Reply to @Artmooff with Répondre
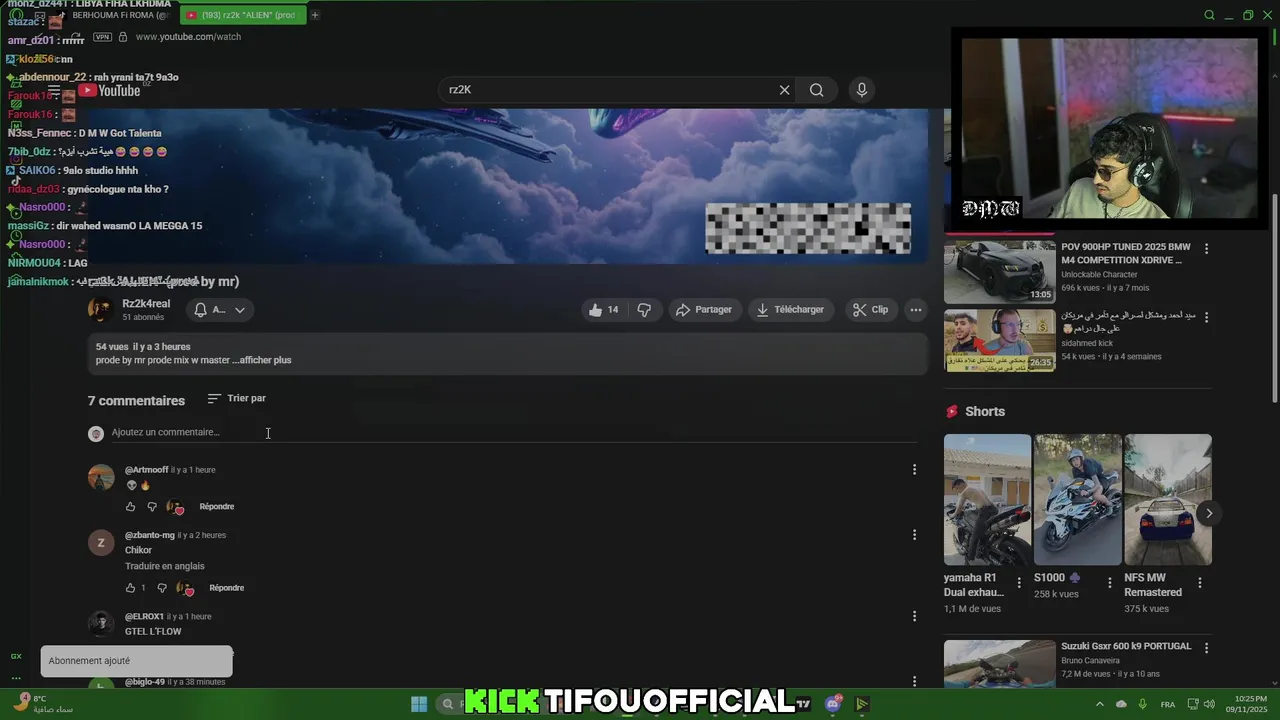Image resolution: width=1280 pixels, height=720 pixels. coord(217,507)
